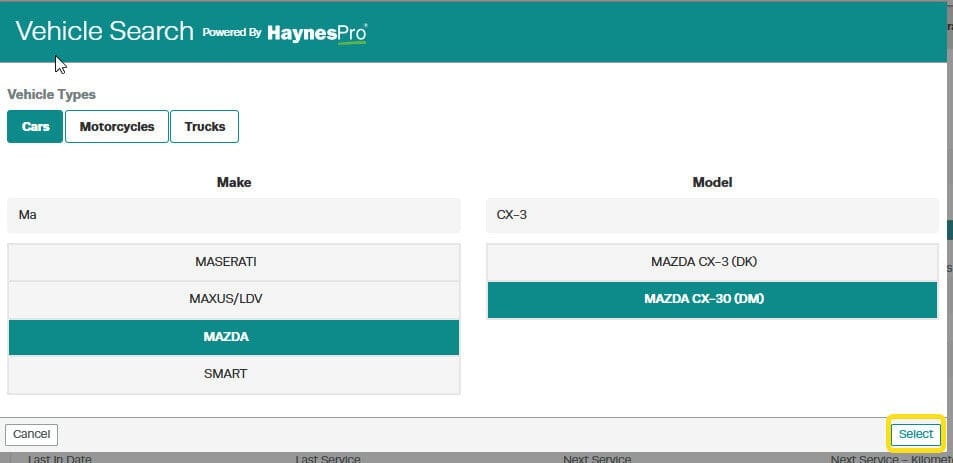
Task: Pick MAZDA CX-30 (DM) model
Action: point(712,300)
